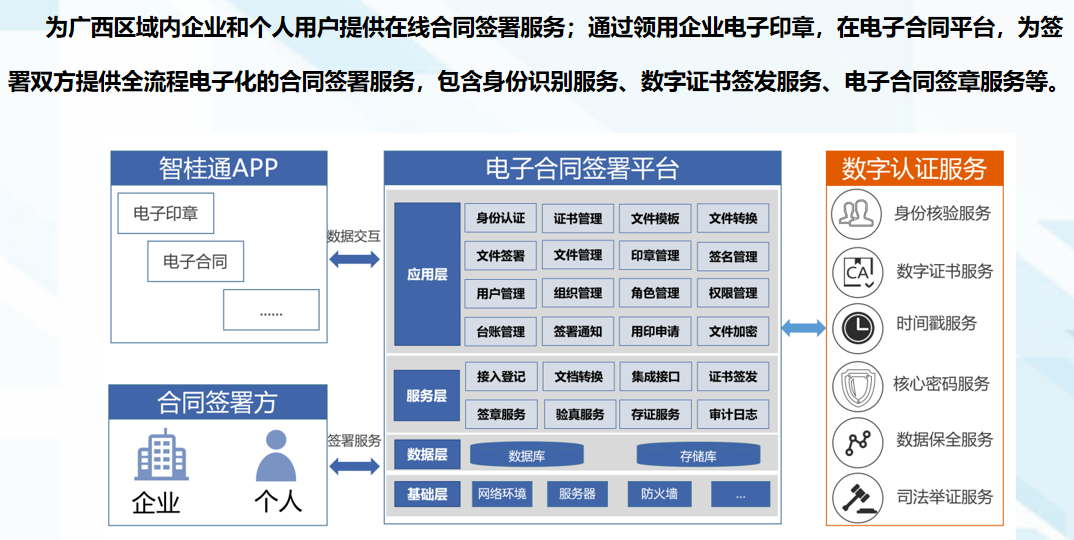Click the 证书签发 service box
Image resolution: width=1074 pixels, height=540 pixels.
(733, 377)
